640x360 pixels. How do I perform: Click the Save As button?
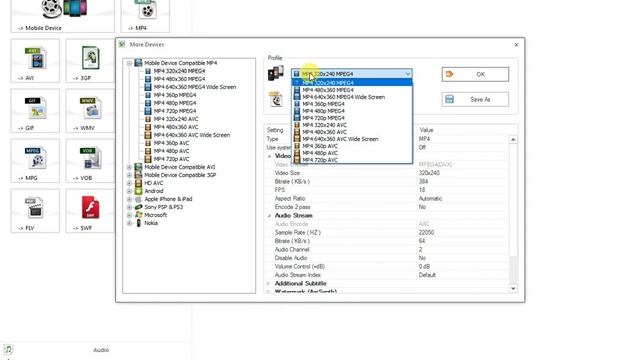pyautogui.click(x=475, y=99)
